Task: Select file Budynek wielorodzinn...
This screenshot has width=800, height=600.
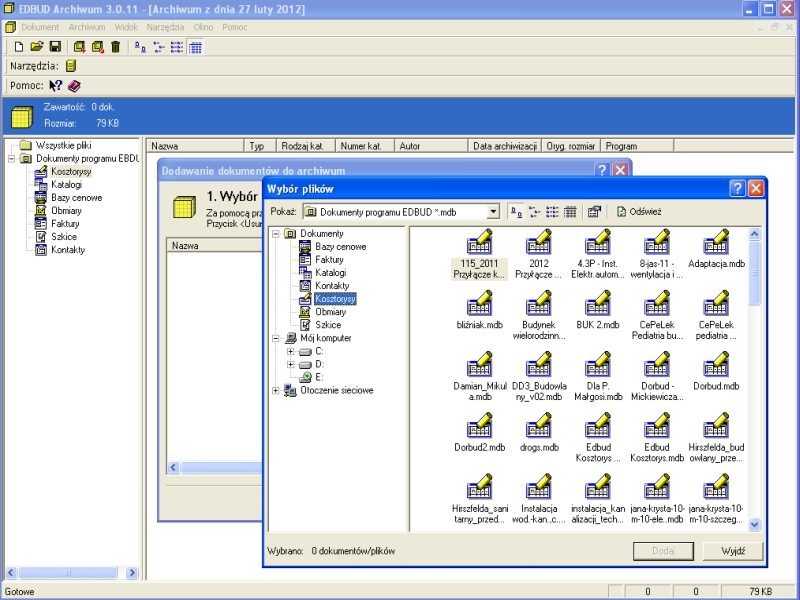Action: click(539, 315)
